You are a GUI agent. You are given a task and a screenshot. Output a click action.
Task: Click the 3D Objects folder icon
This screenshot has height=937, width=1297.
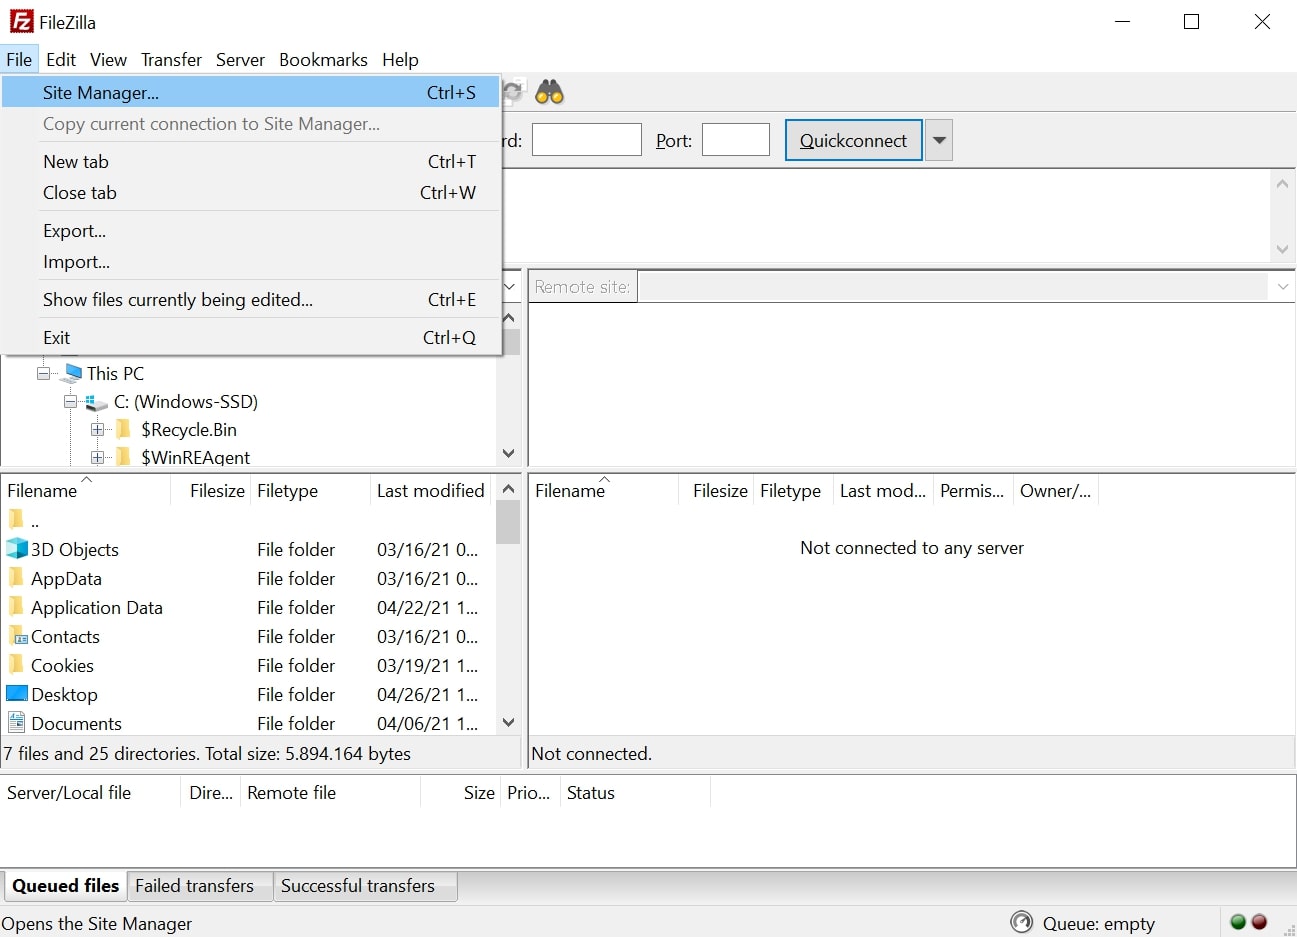pos(17,549)
